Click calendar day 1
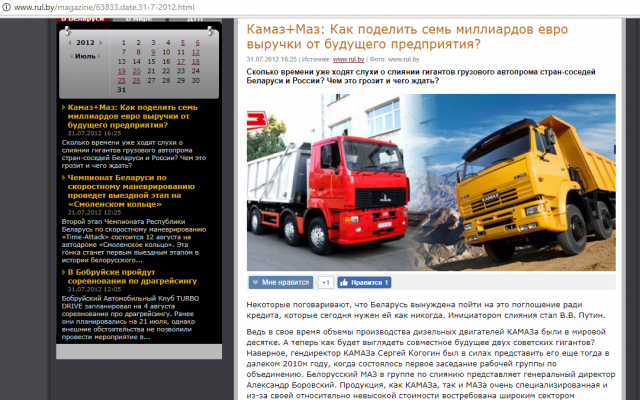 (x=124, y=42)
